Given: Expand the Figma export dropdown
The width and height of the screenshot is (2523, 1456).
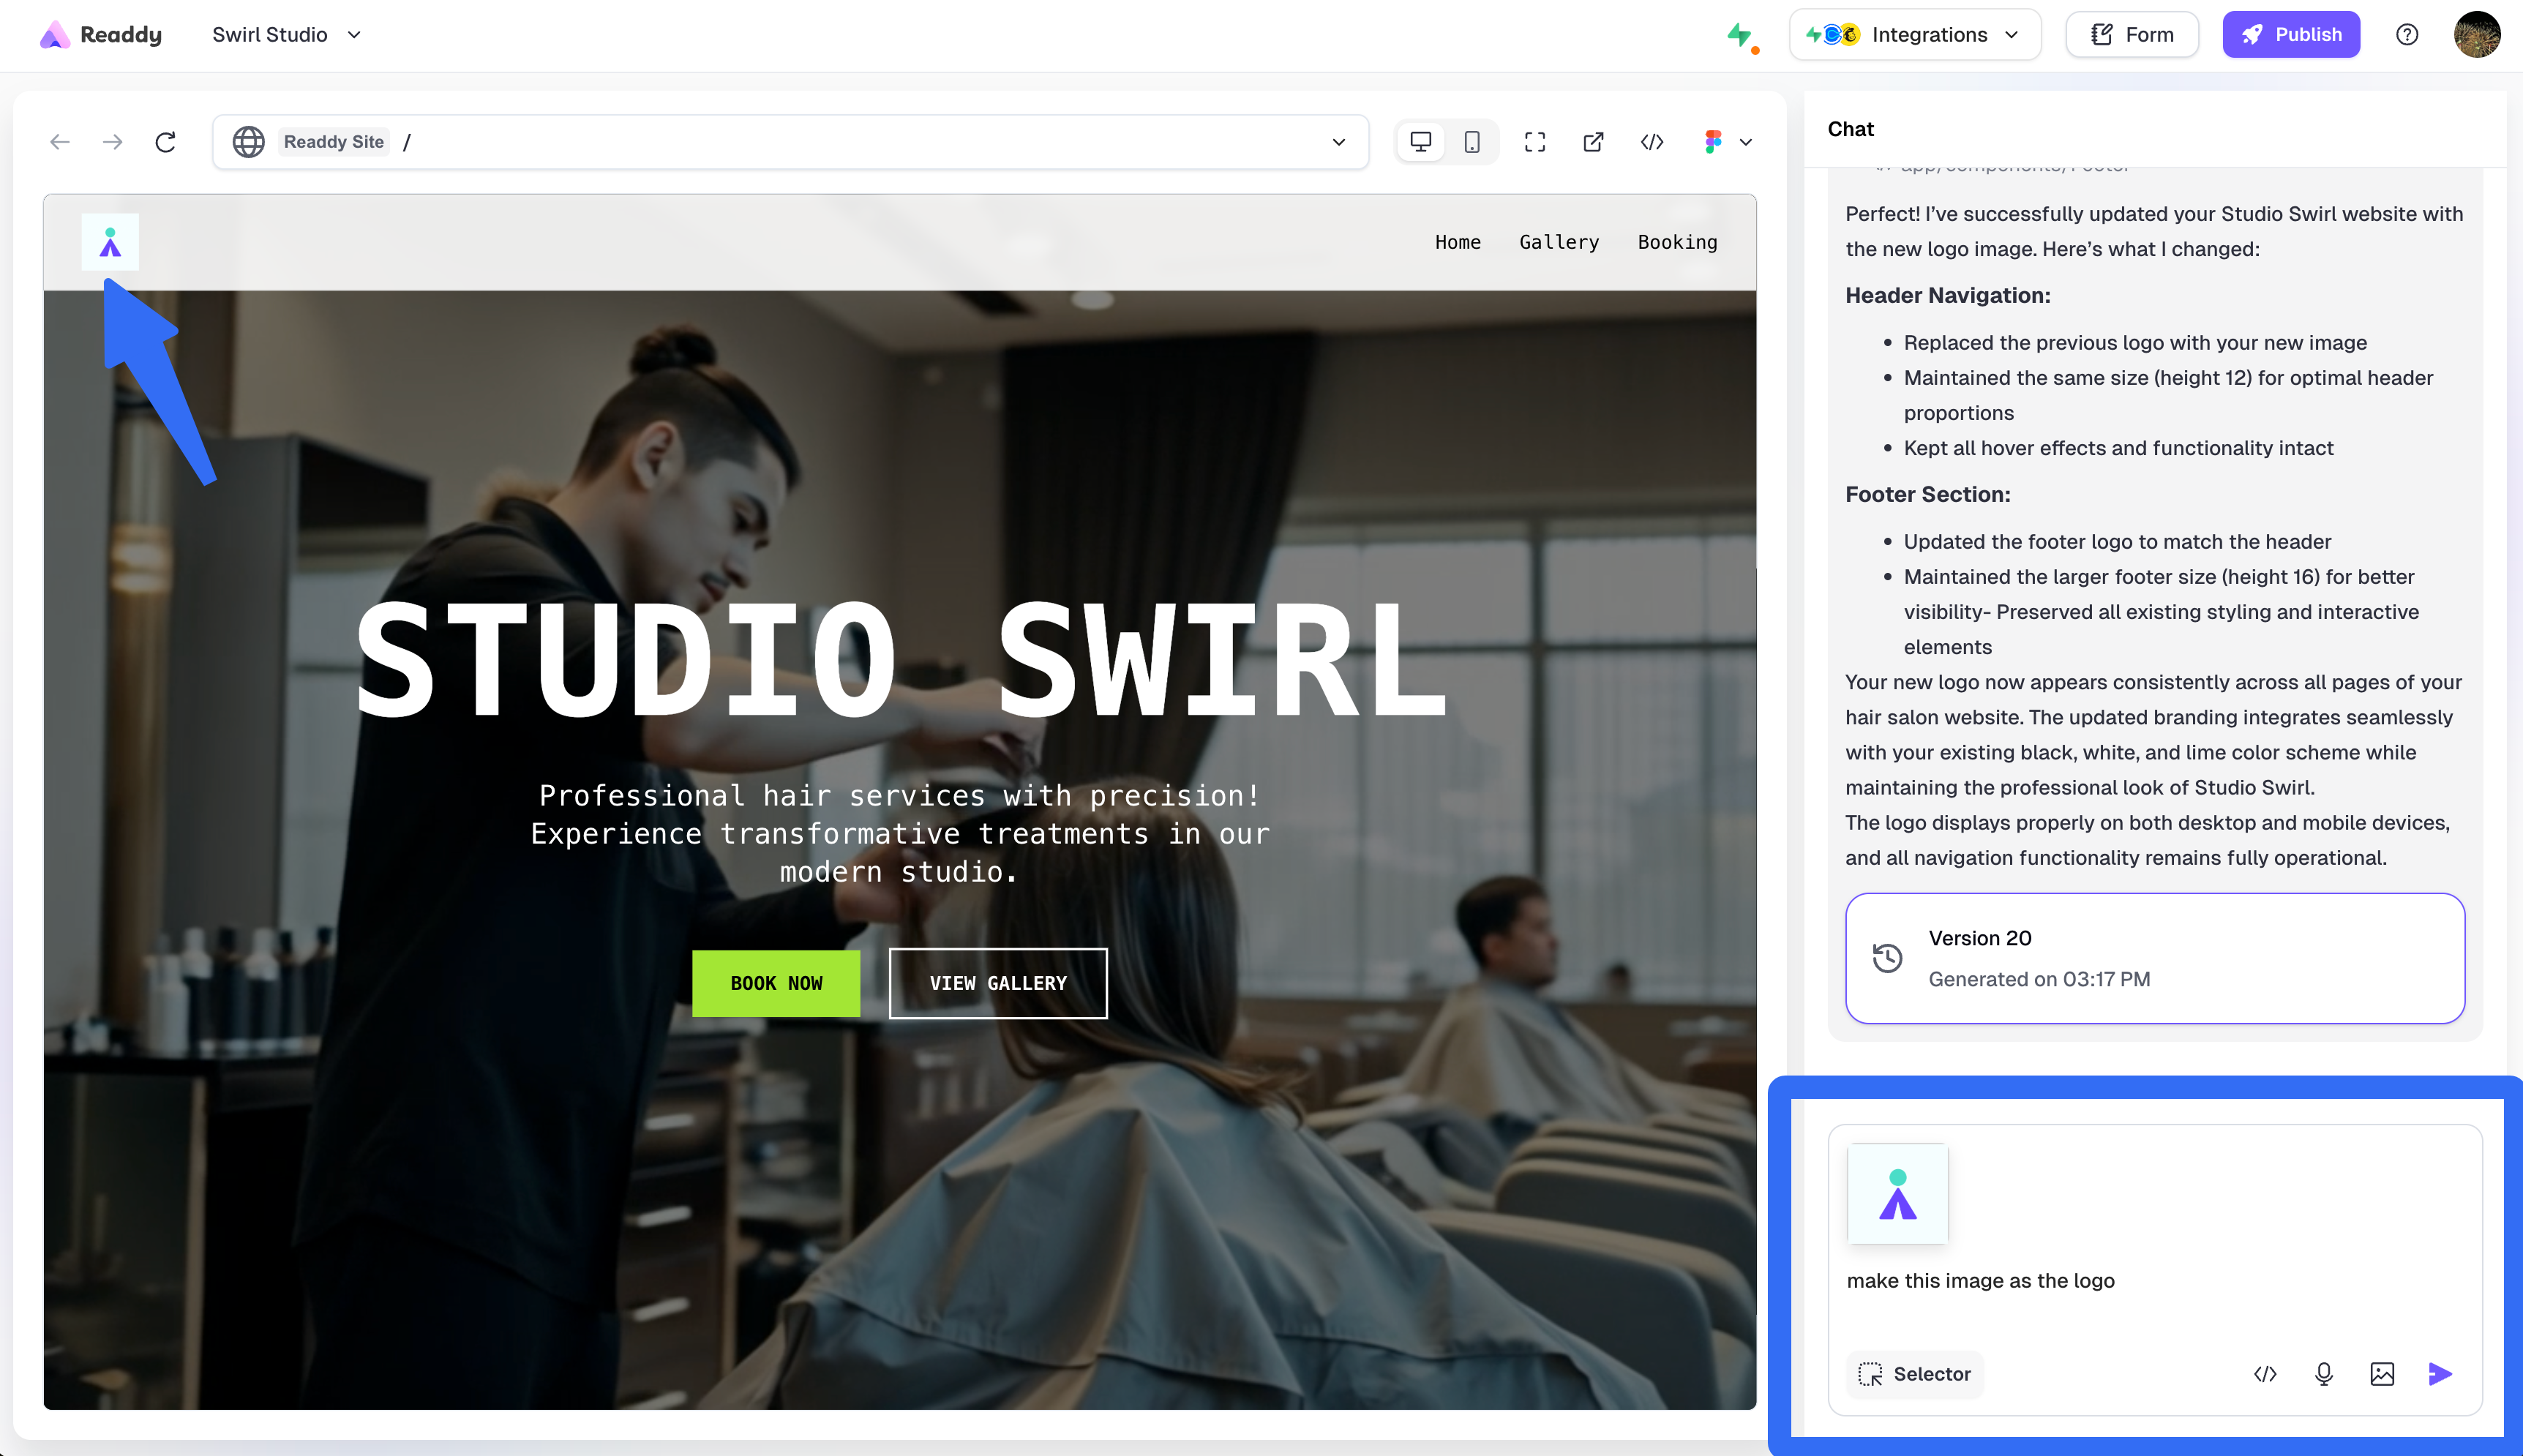Looking at the screenshot, I should coord(1745,142).
